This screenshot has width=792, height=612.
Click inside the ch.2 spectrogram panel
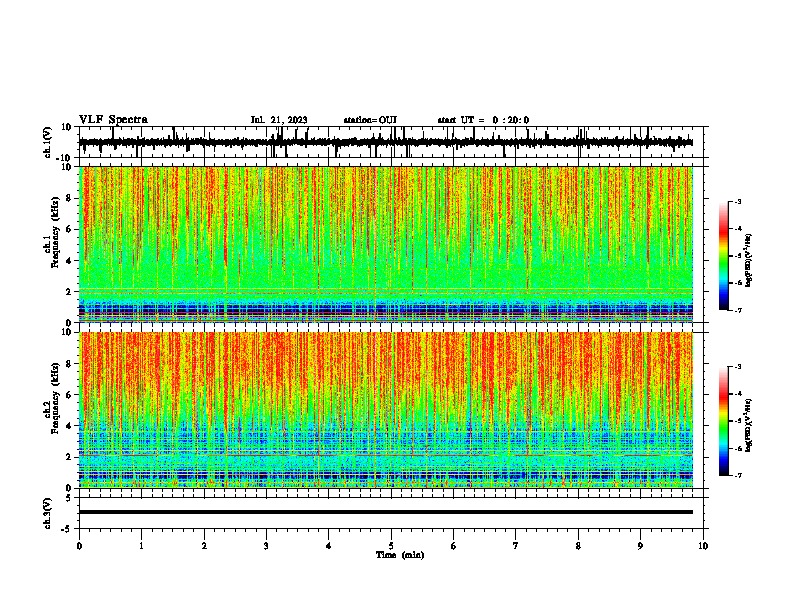coord(386,410)
